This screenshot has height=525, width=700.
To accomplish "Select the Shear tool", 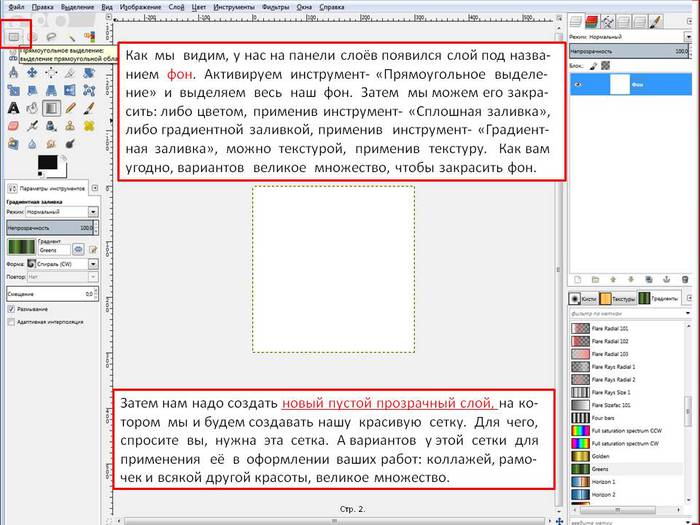I will pos(33,90).
